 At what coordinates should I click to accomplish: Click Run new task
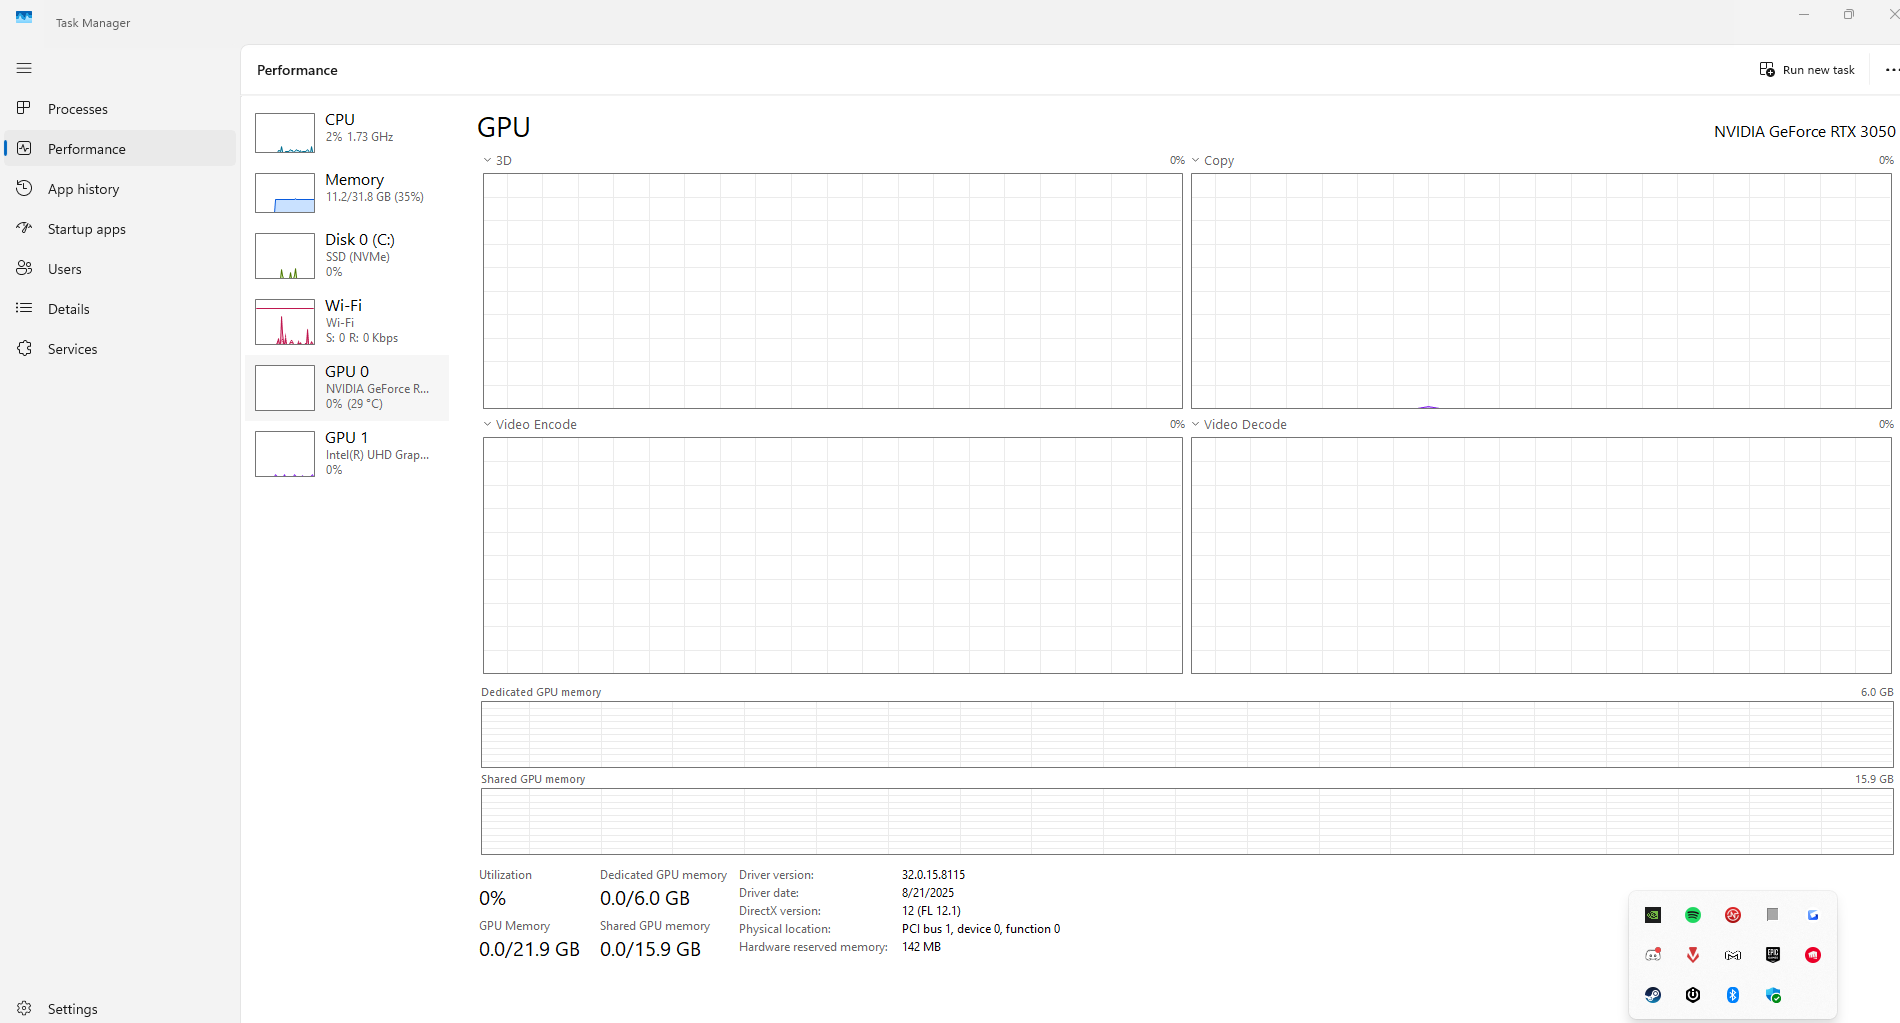tap(1807, 70)
